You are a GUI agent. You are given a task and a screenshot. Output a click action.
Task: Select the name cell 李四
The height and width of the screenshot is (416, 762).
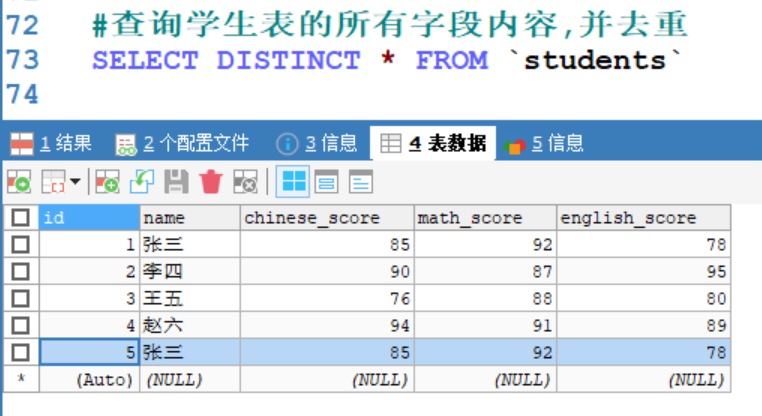tap(190, 272)
